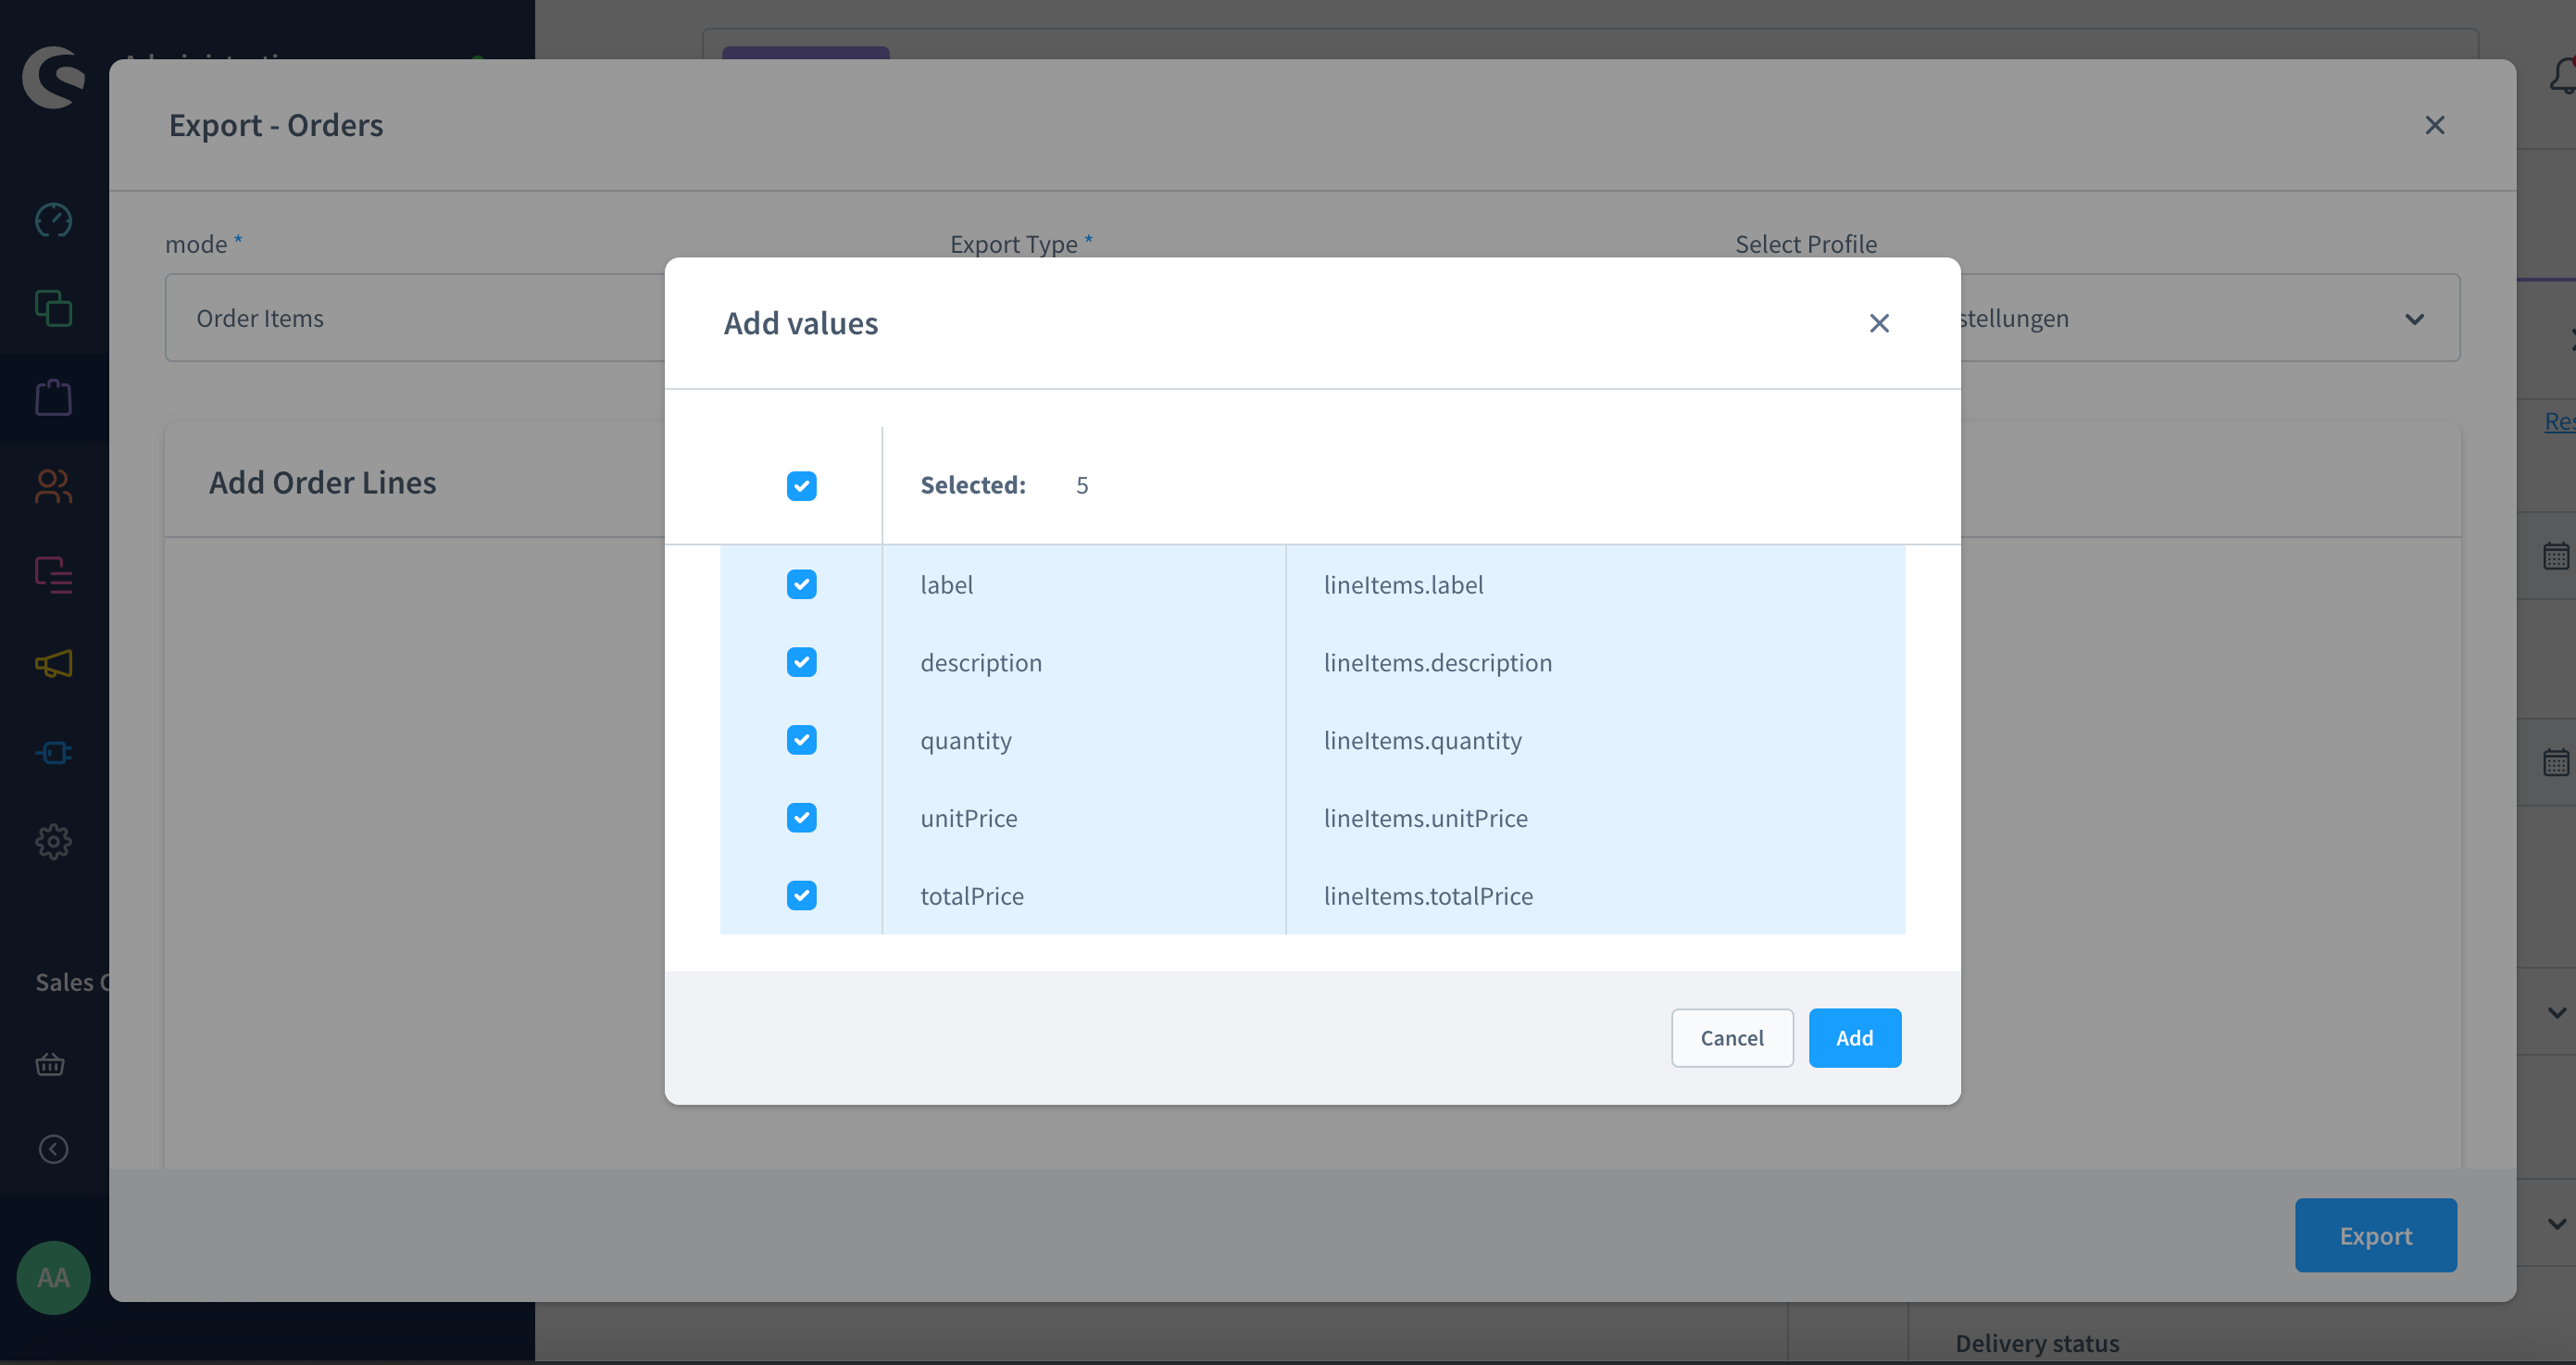Click lineItems.unitPrice cell
Screen dimensions: 2576x1365
(1595, 818)
